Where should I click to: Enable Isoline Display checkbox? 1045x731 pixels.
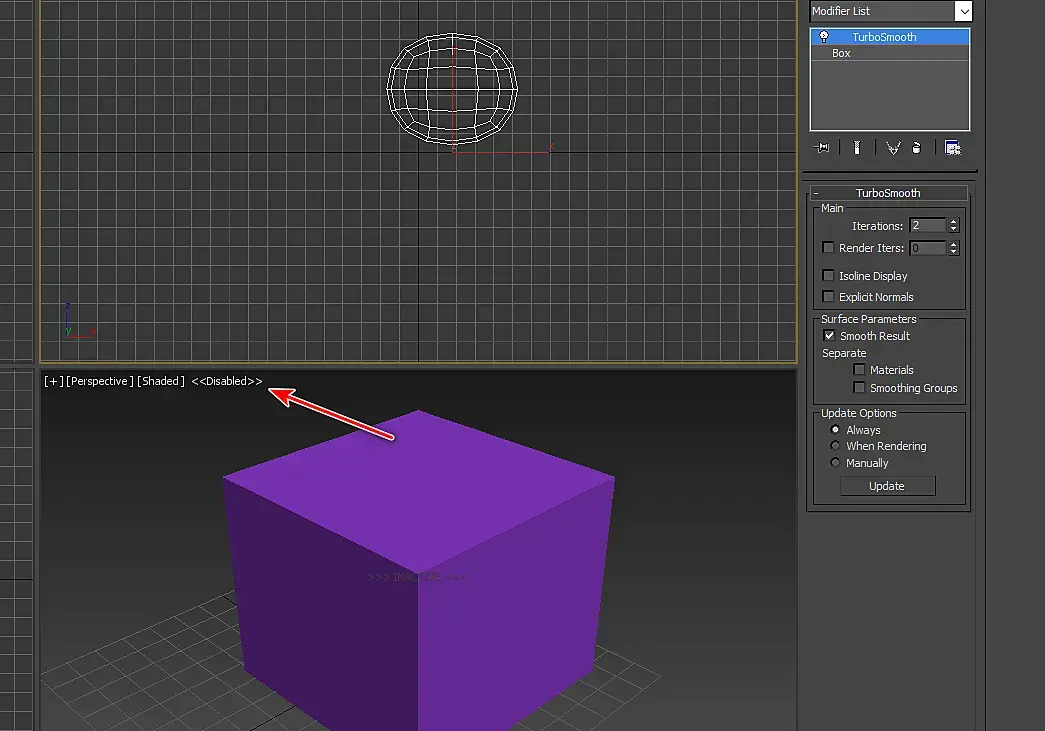[x=828, y=275]
